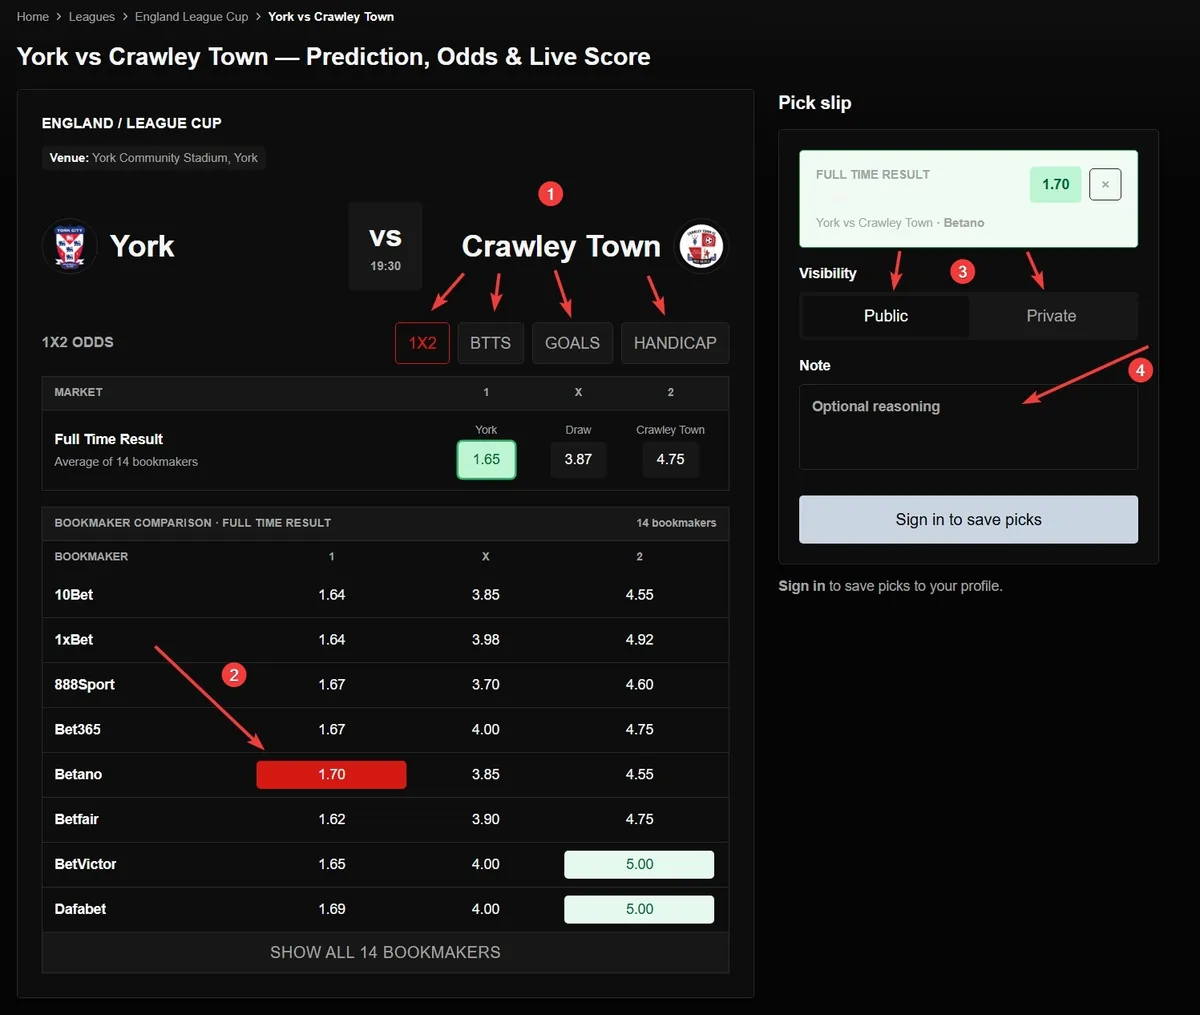Click the Optional reasoning note field
This screenshot has width=1200, height=1015.
(968, 427)
